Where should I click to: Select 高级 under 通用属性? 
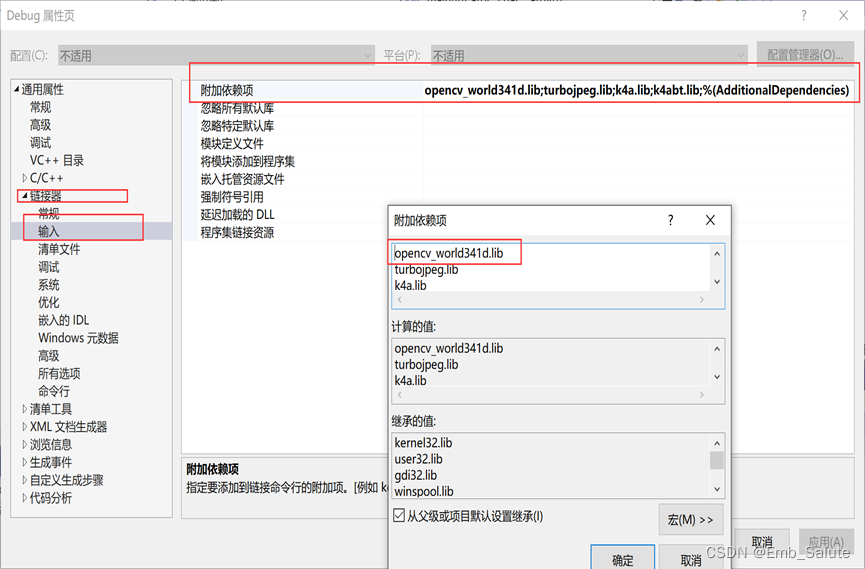(40, 125)
